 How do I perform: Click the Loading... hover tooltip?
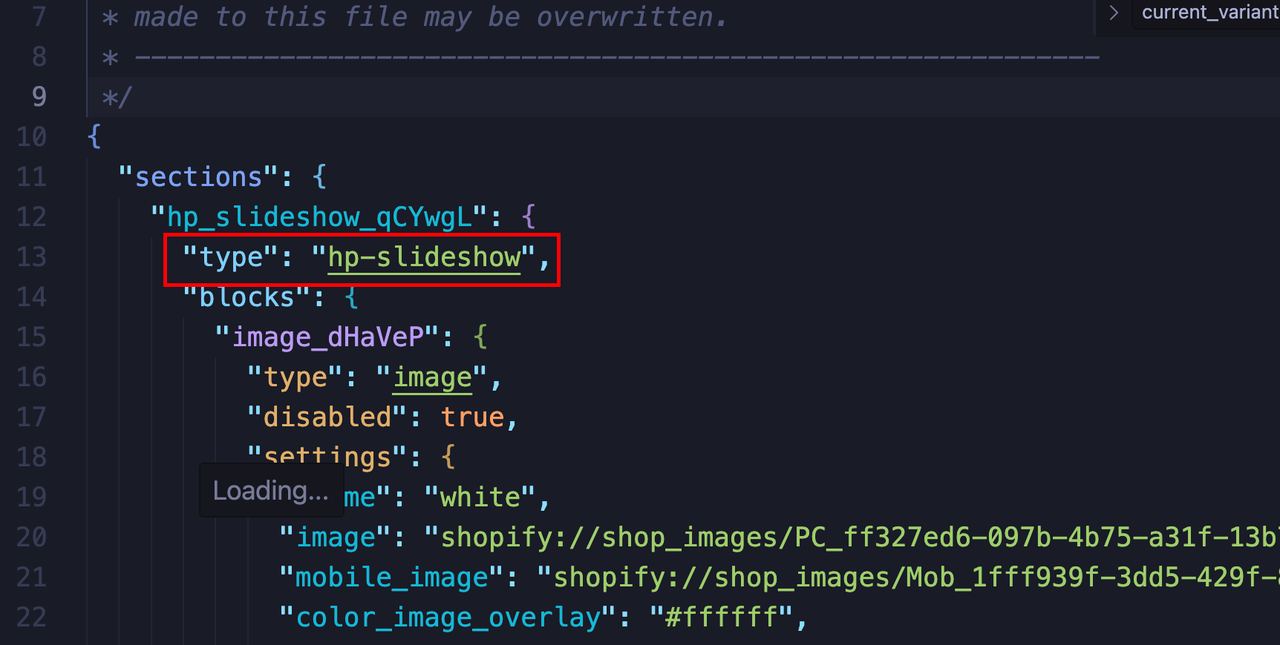click(270, 490)
